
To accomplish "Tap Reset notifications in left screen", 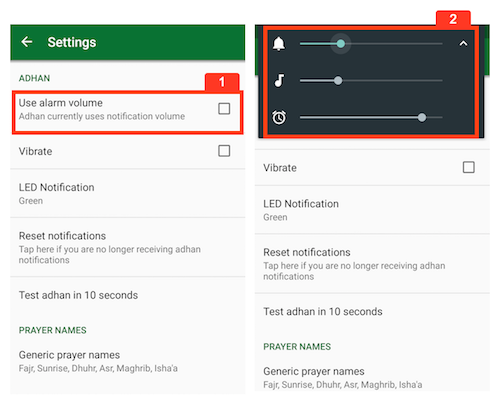I will pyautogui.click(x=128, y=247).
